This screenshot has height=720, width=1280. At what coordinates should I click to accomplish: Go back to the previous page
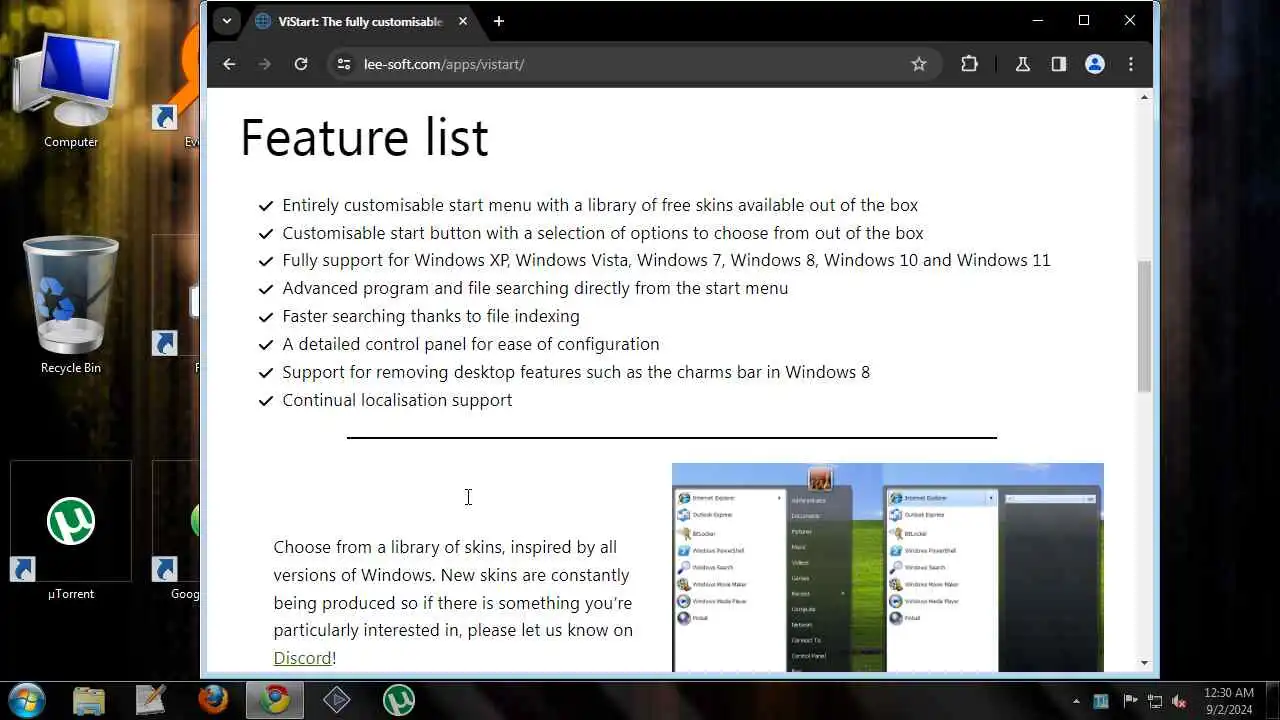coord(229,64)
